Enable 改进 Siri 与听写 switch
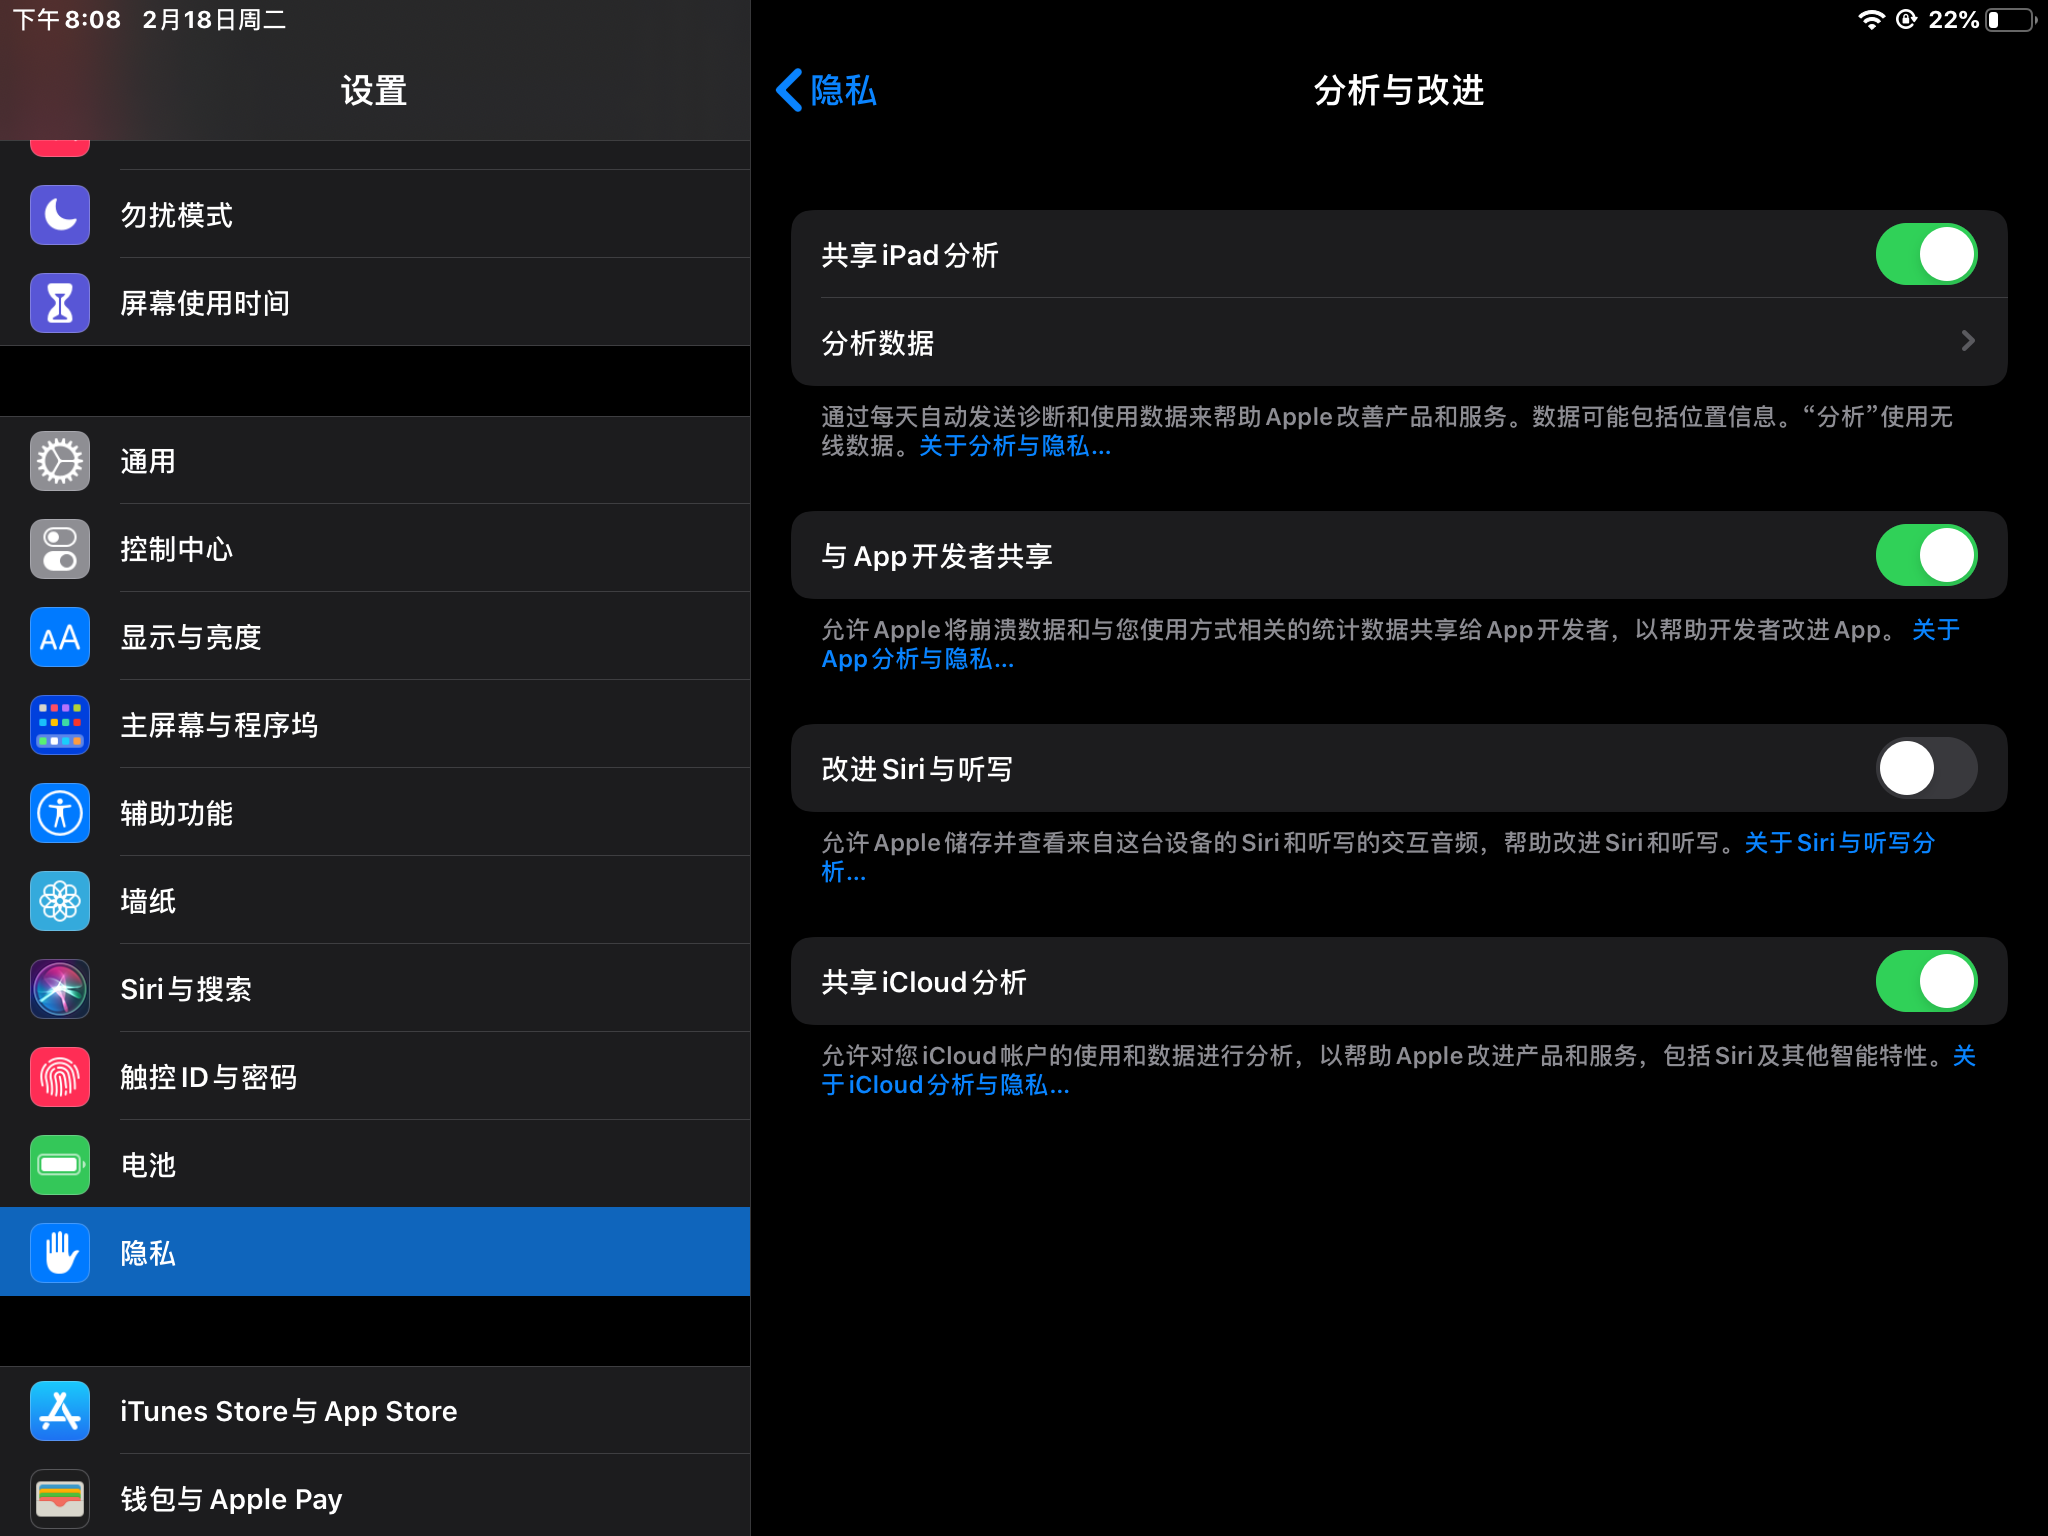The height and width of the screenshot is (1536, 2048). coord(1925,768)
